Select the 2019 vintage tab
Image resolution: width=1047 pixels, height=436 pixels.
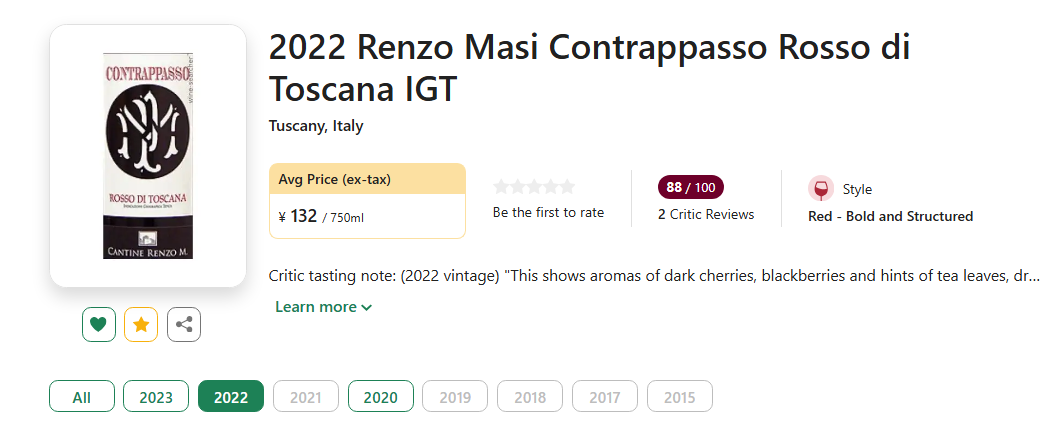pyautogui.click(x=455, y=397)
